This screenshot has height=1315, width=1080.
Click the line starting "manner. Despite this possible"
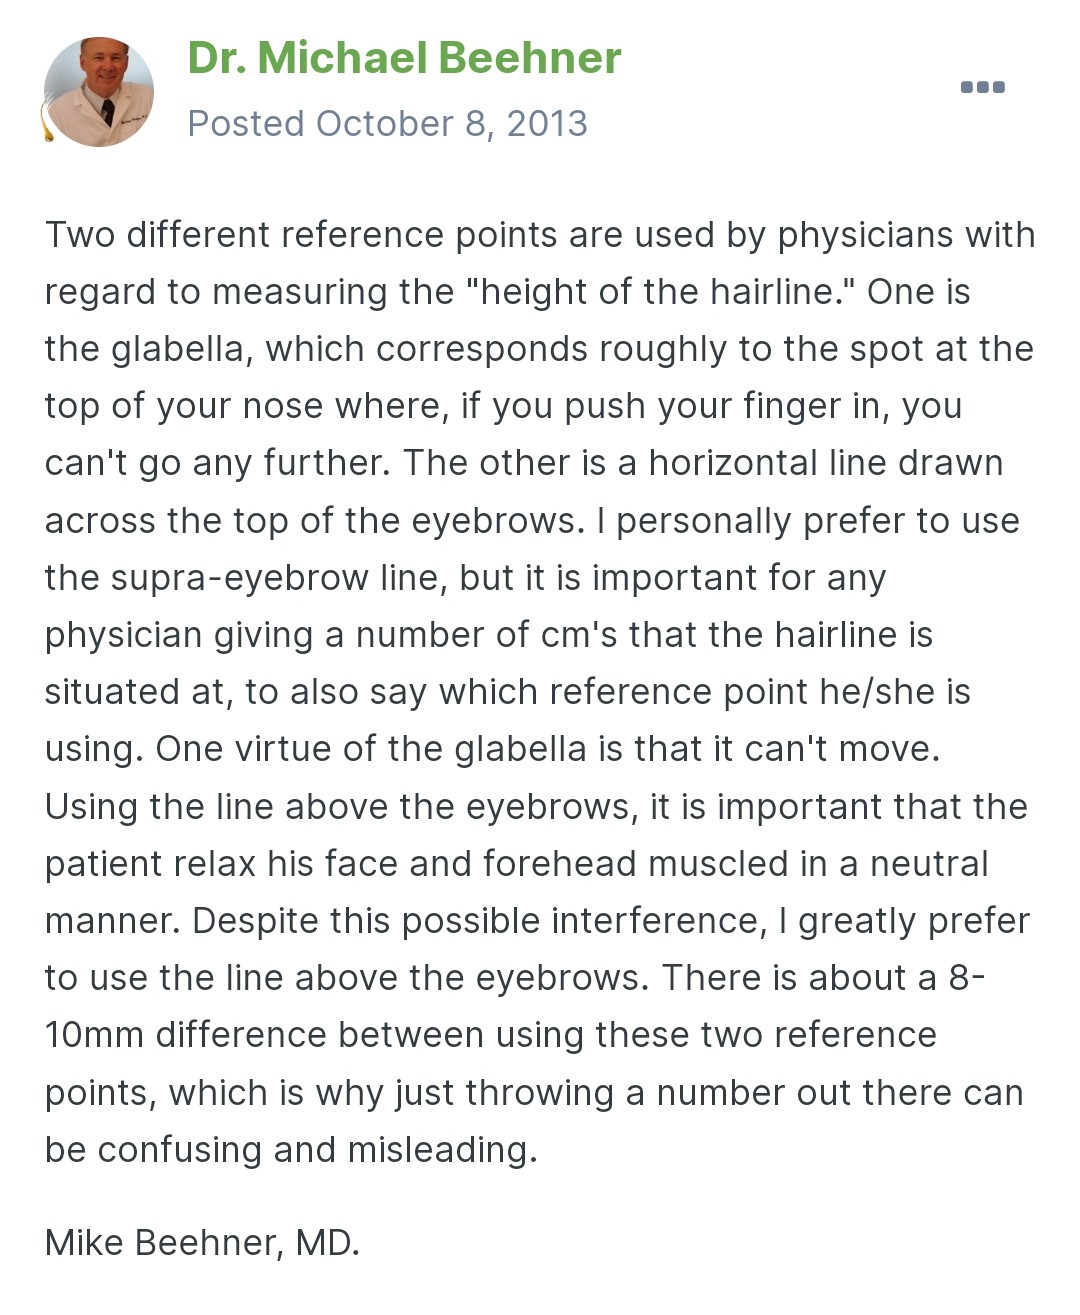[x=537, y=921]
